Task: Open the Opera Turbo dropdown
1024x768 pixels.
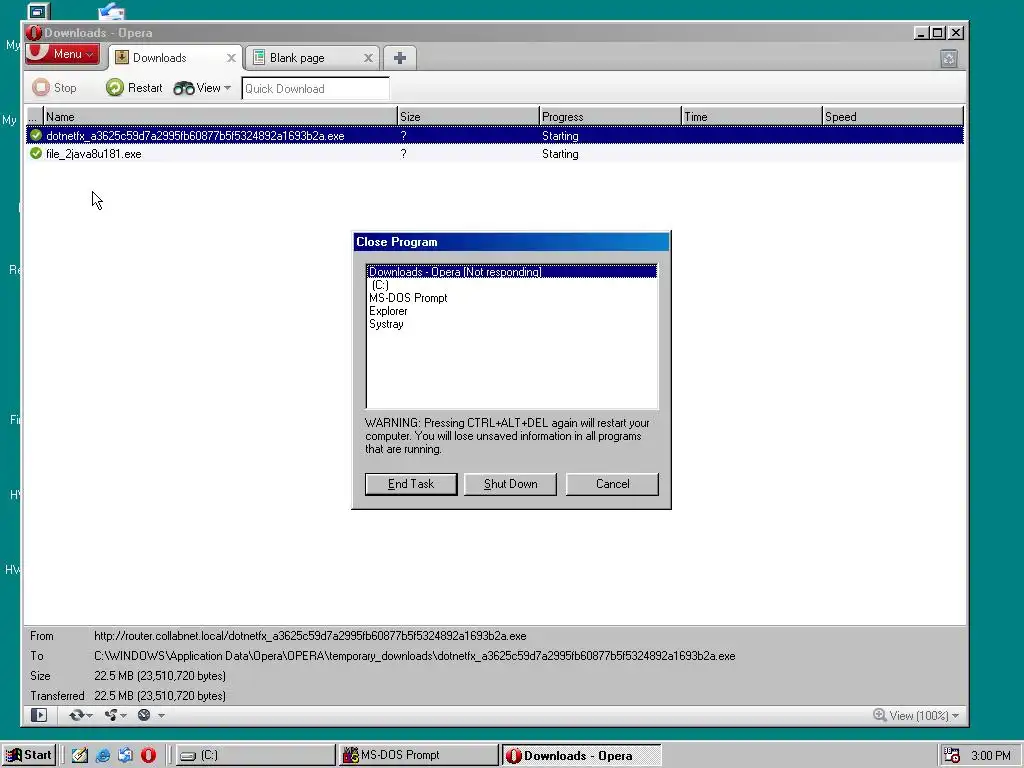Action: [x=151, y=715]
